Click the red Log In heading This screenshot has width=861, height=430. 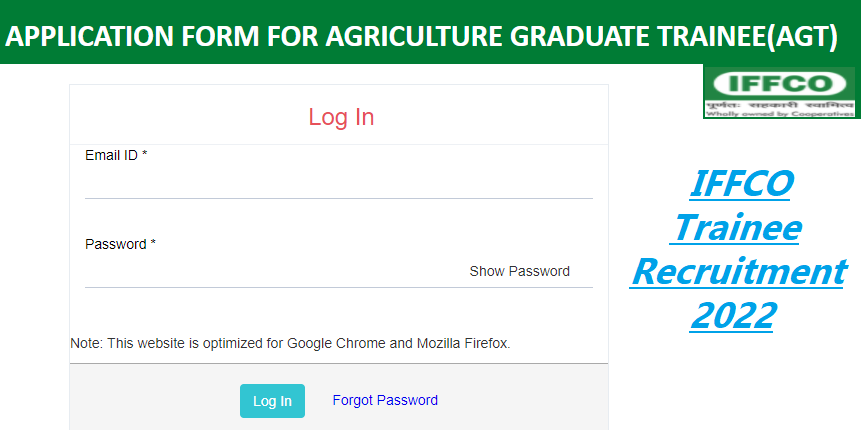[341, 117]
